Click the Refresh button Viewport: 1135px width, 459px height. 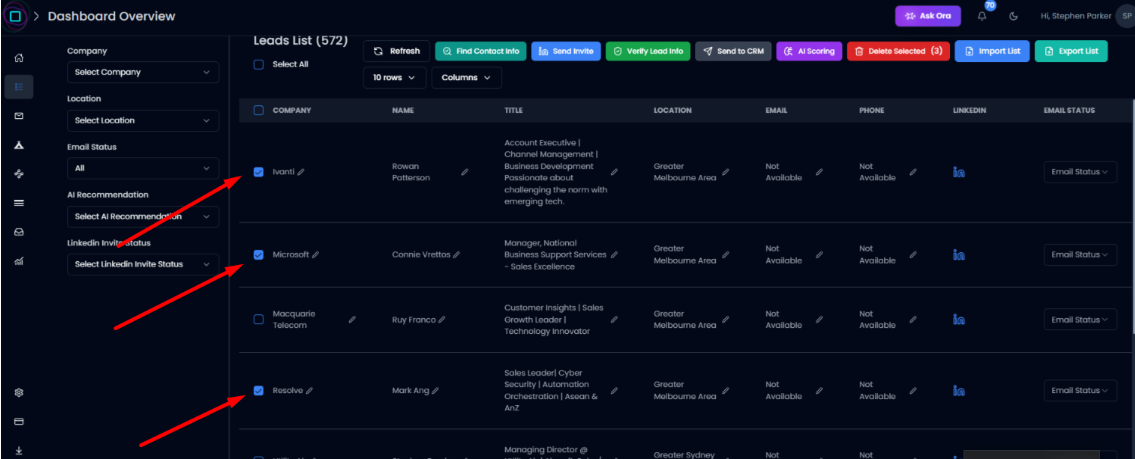pos(397,51)
